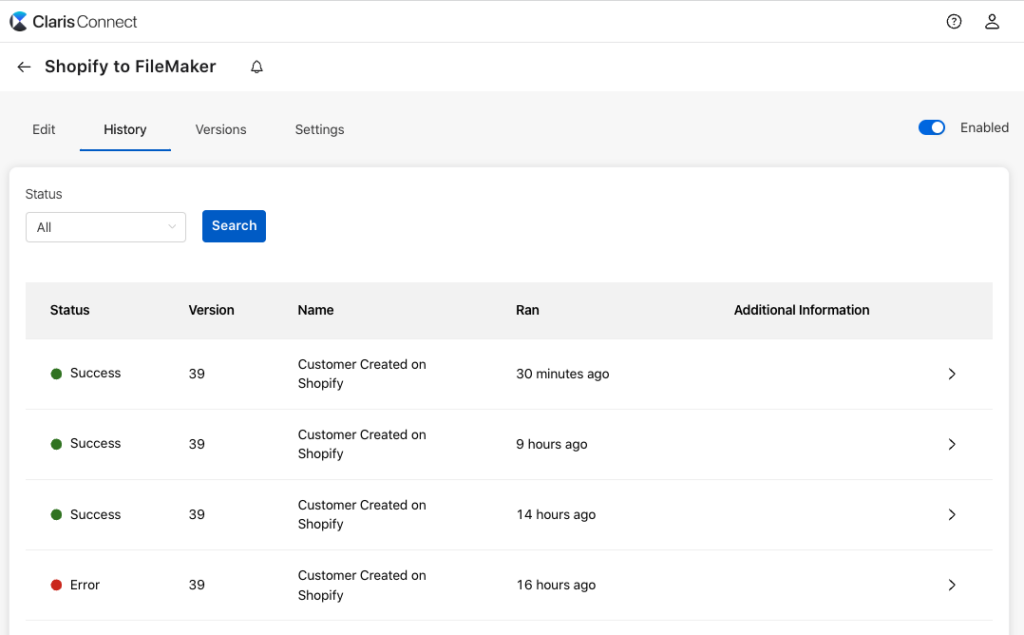Open the Versions tab
Image resolution: width=1024 pixels, height=635 pixels.
tap(221, 129)
